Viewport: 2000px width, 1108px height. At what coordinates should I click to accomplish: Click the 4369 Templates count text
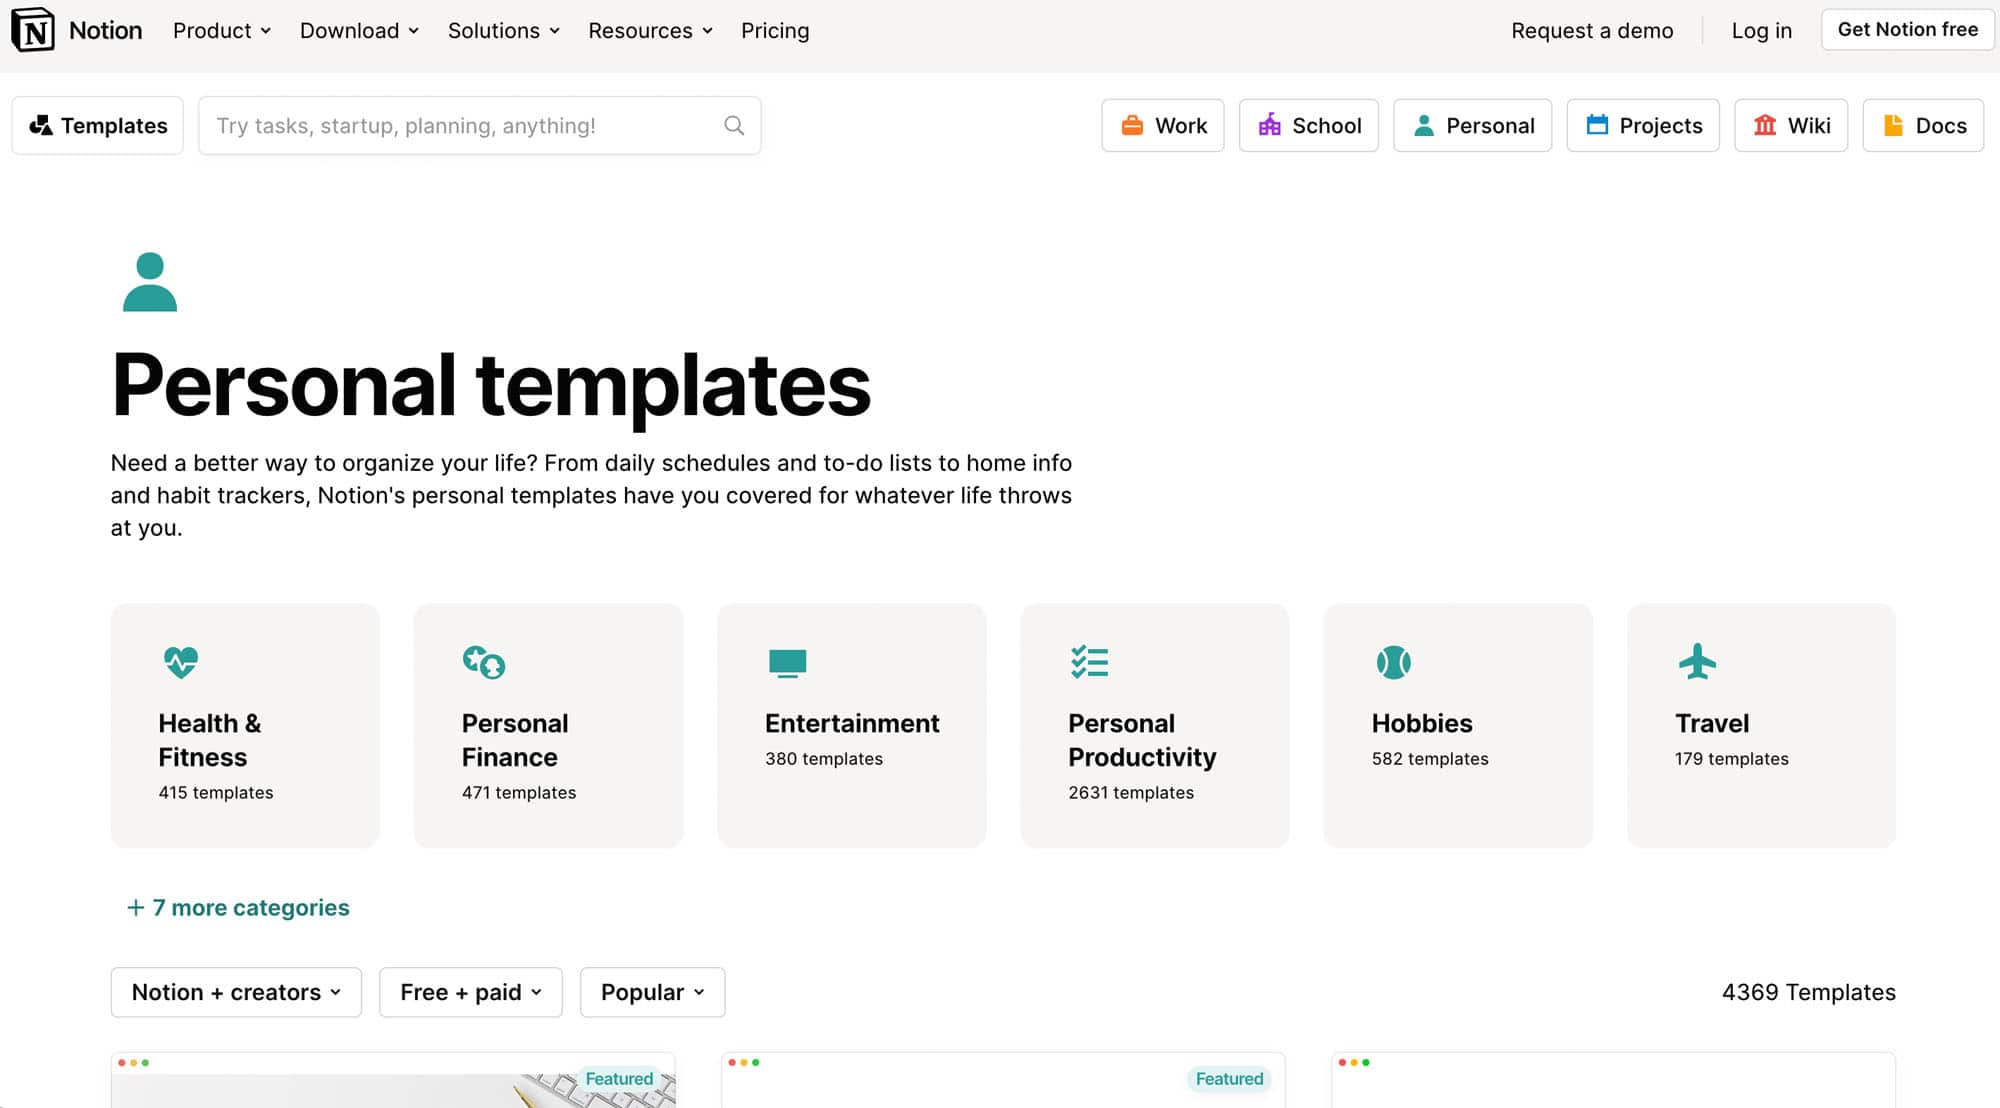tap(1808, 992)
